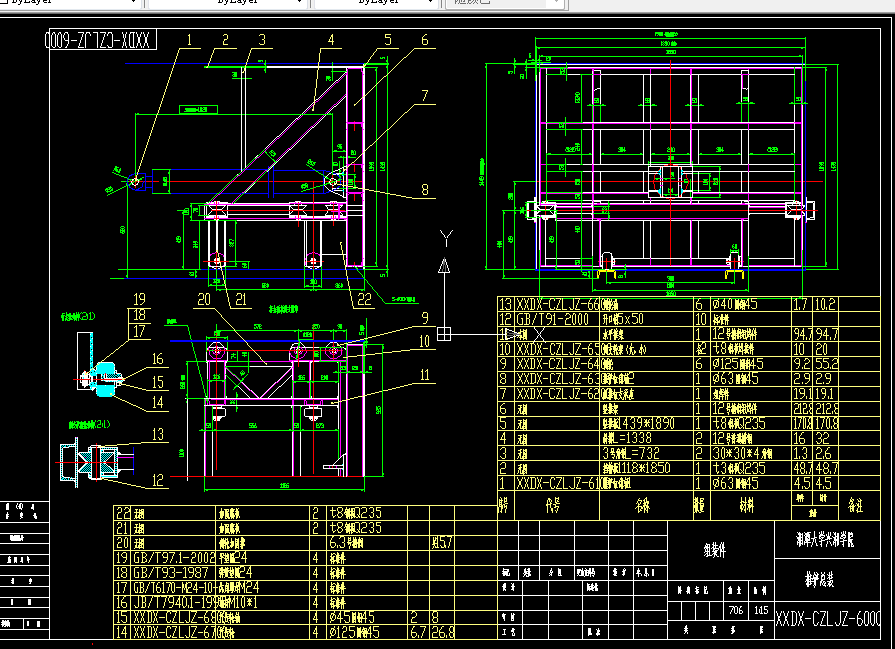895x649 pixels.
Task: Select balloon number 11 callout
Action: coord(425,375)
